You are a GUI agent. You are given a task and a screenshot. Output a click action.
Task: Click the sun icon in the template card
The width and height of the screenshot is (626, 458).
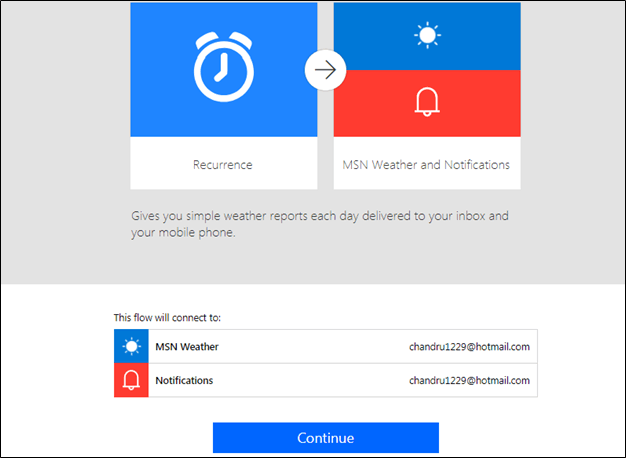point(427,35)
